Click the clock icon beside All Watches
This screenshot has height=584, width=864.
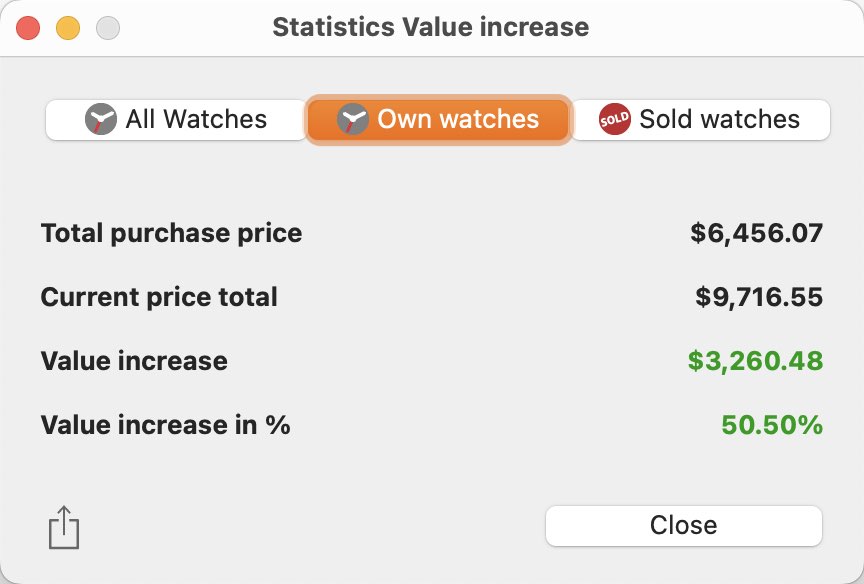101,119
